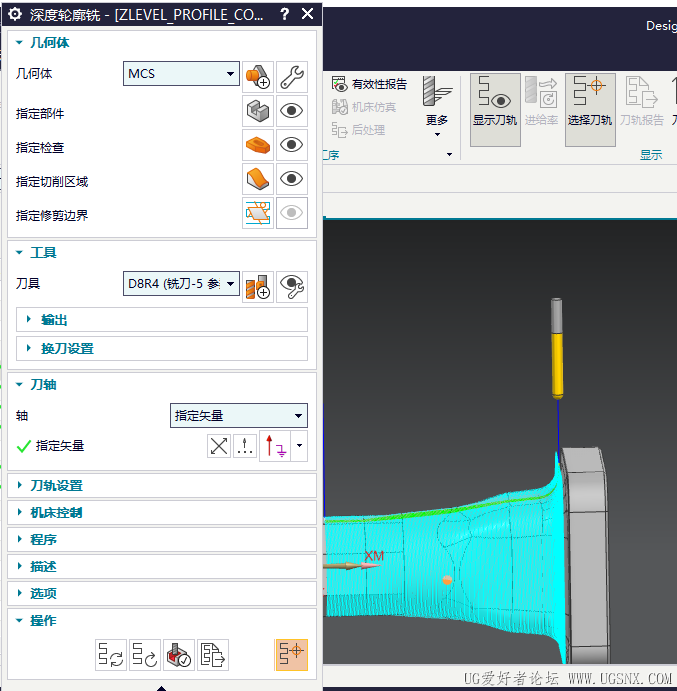The image size is (677, 691).
Task: Click the new tool icon beside D8R4
Action: (x=258, y=287)
